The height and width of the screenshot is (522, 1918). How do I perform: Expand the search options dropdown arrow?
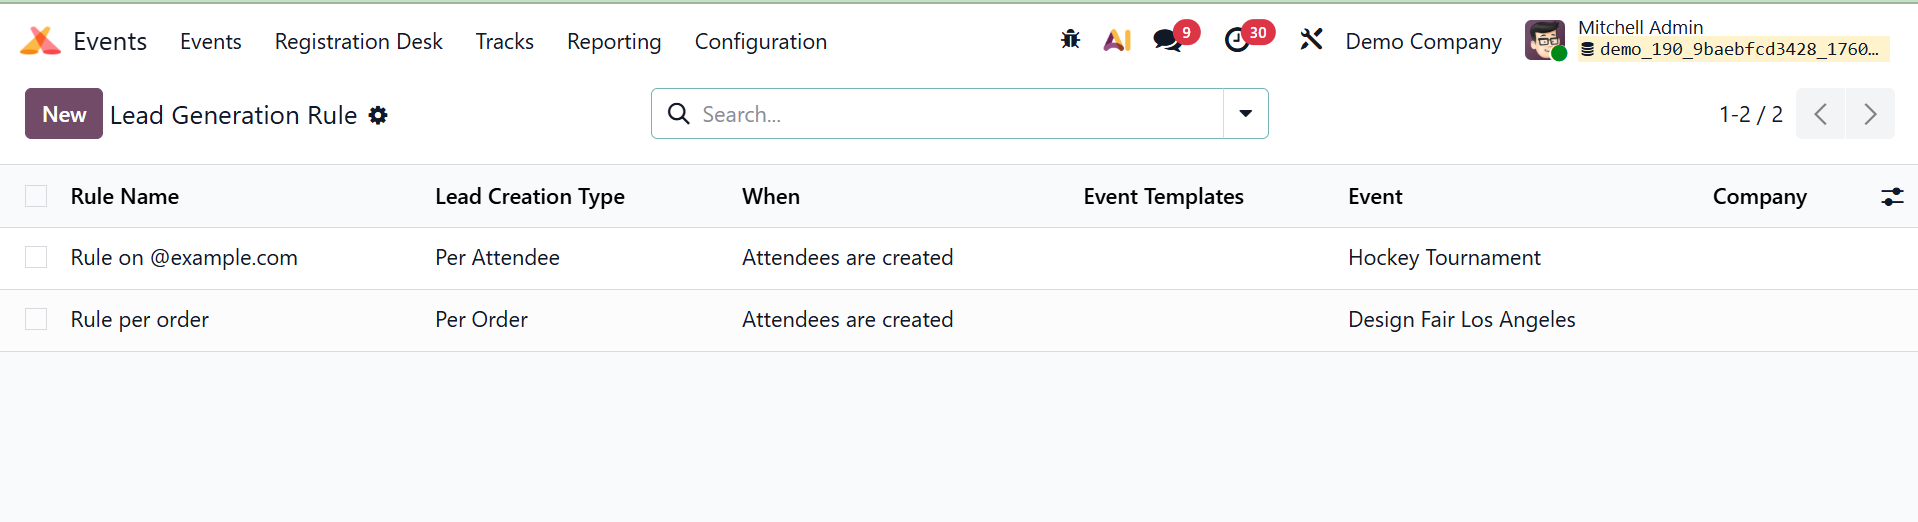coord(1245,114)
